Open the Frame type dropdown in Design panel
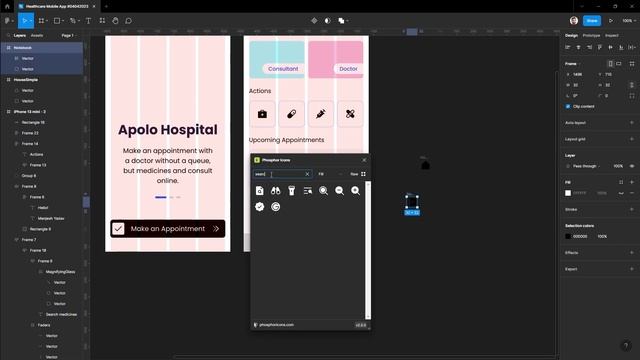The width and height of the screenshot is (640, 360). click(x=573, y=64)
